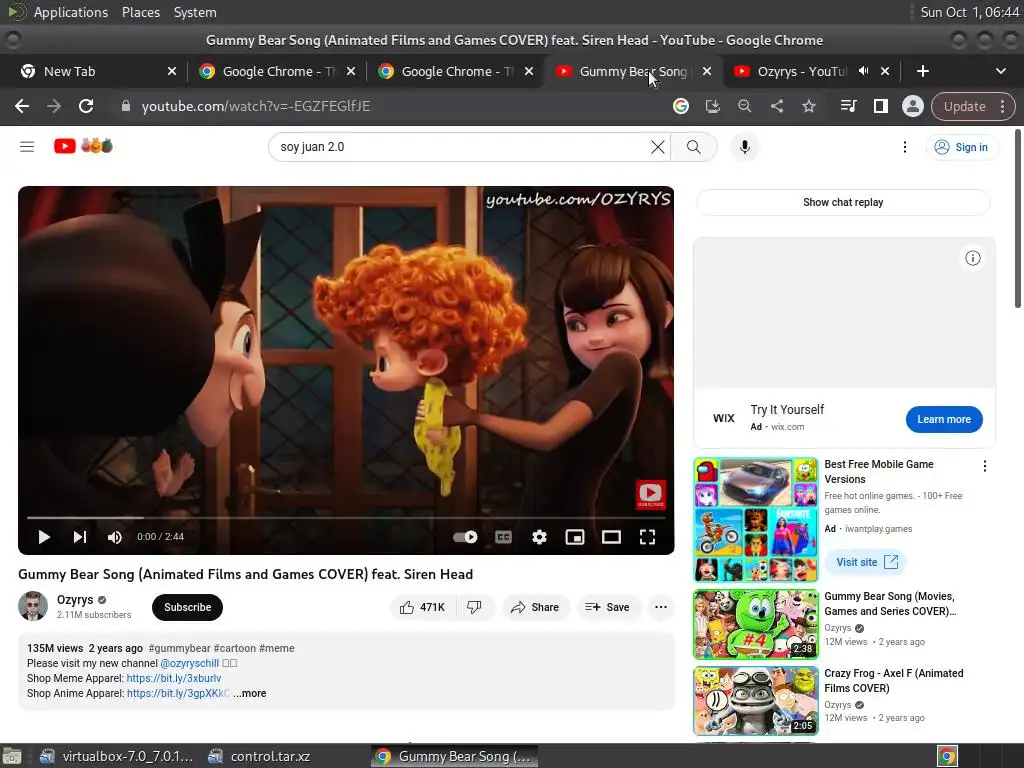Image resolution: width=1024 pixels, height=768 pixels.
Task: Install page via download icon in omnibox
Action: [712, 106]
